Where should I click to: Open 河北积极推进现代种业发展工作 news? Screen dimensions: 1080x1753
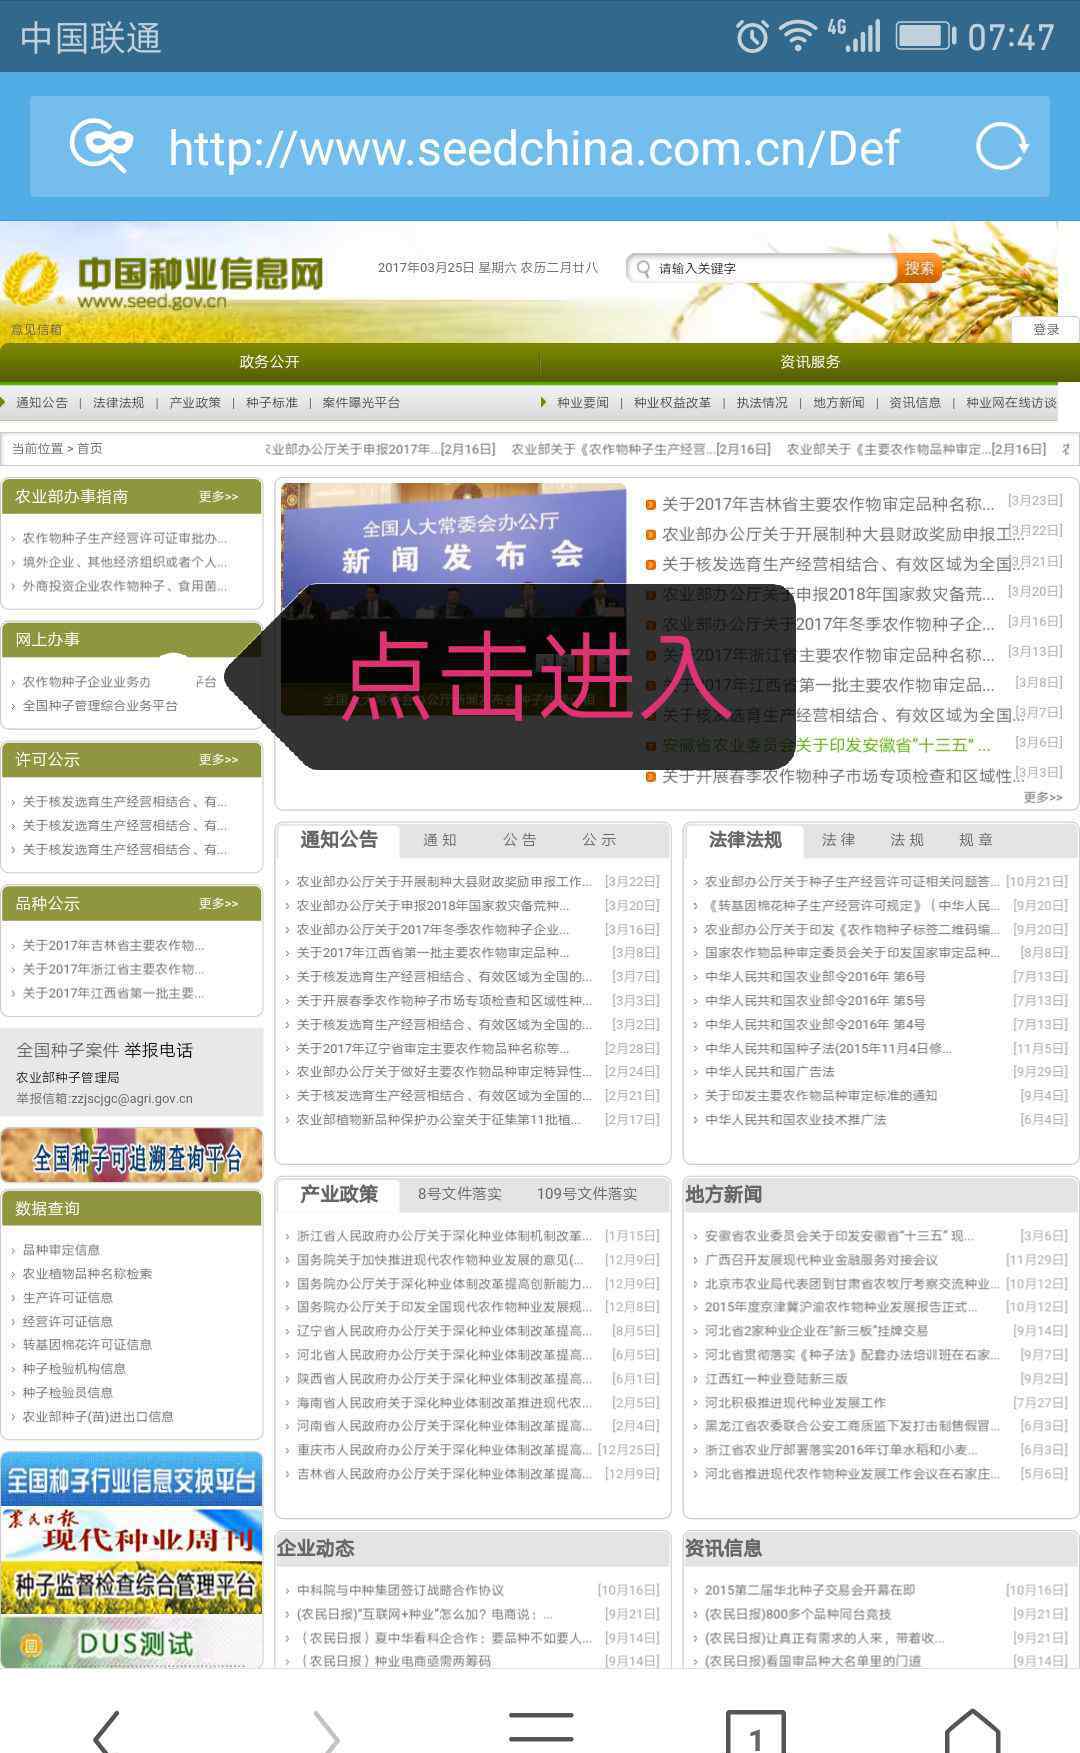click(x=795, y=1403)
